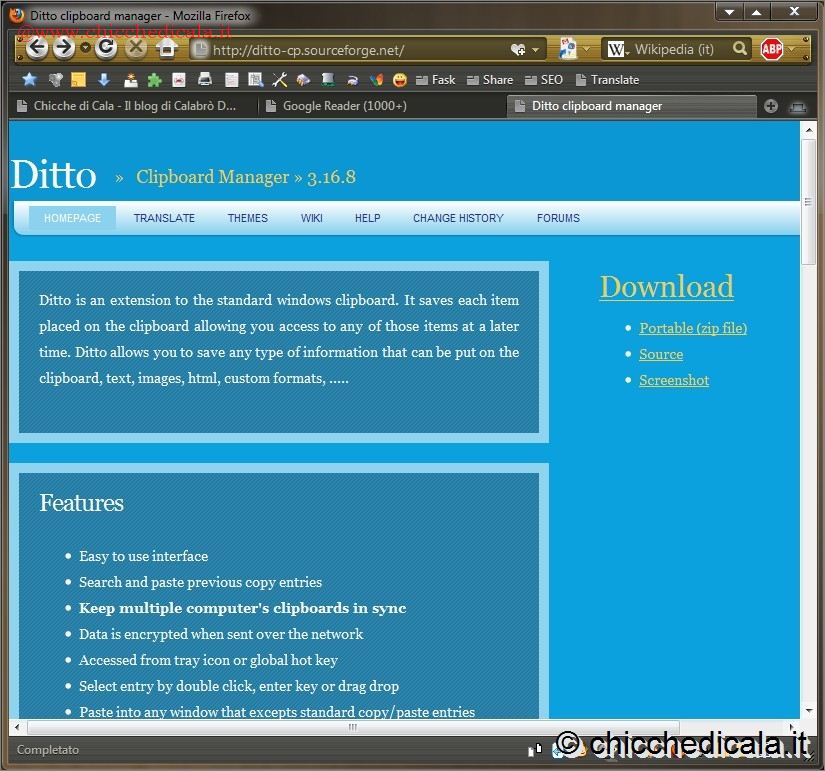Open downloads via the blue down-arrow icon
This screenshot has width=825, height=771.
pos(103,80)
